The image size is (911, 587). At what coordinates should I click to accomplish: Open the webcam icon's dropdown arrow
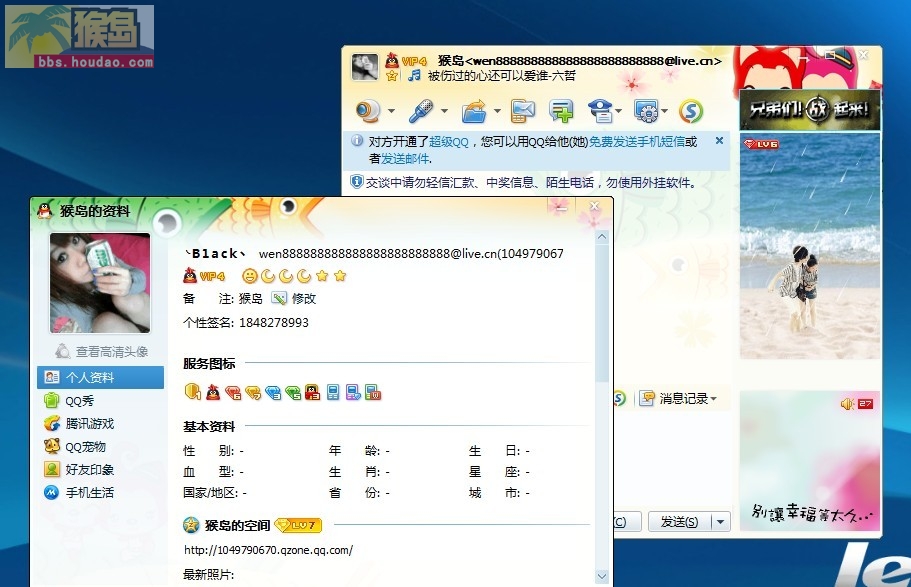pyautogui.click(x=392, y=110)
